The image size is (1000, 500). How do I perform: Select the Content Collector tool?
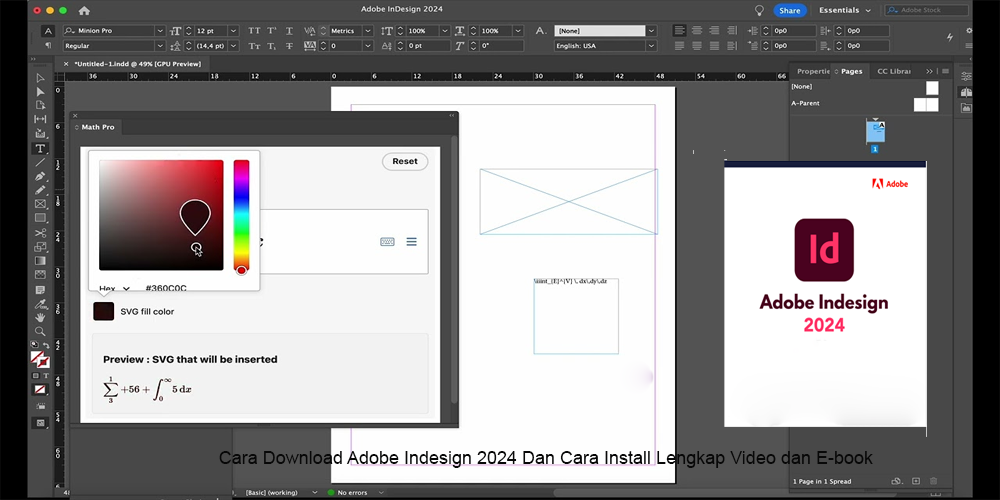click(40, 133)
